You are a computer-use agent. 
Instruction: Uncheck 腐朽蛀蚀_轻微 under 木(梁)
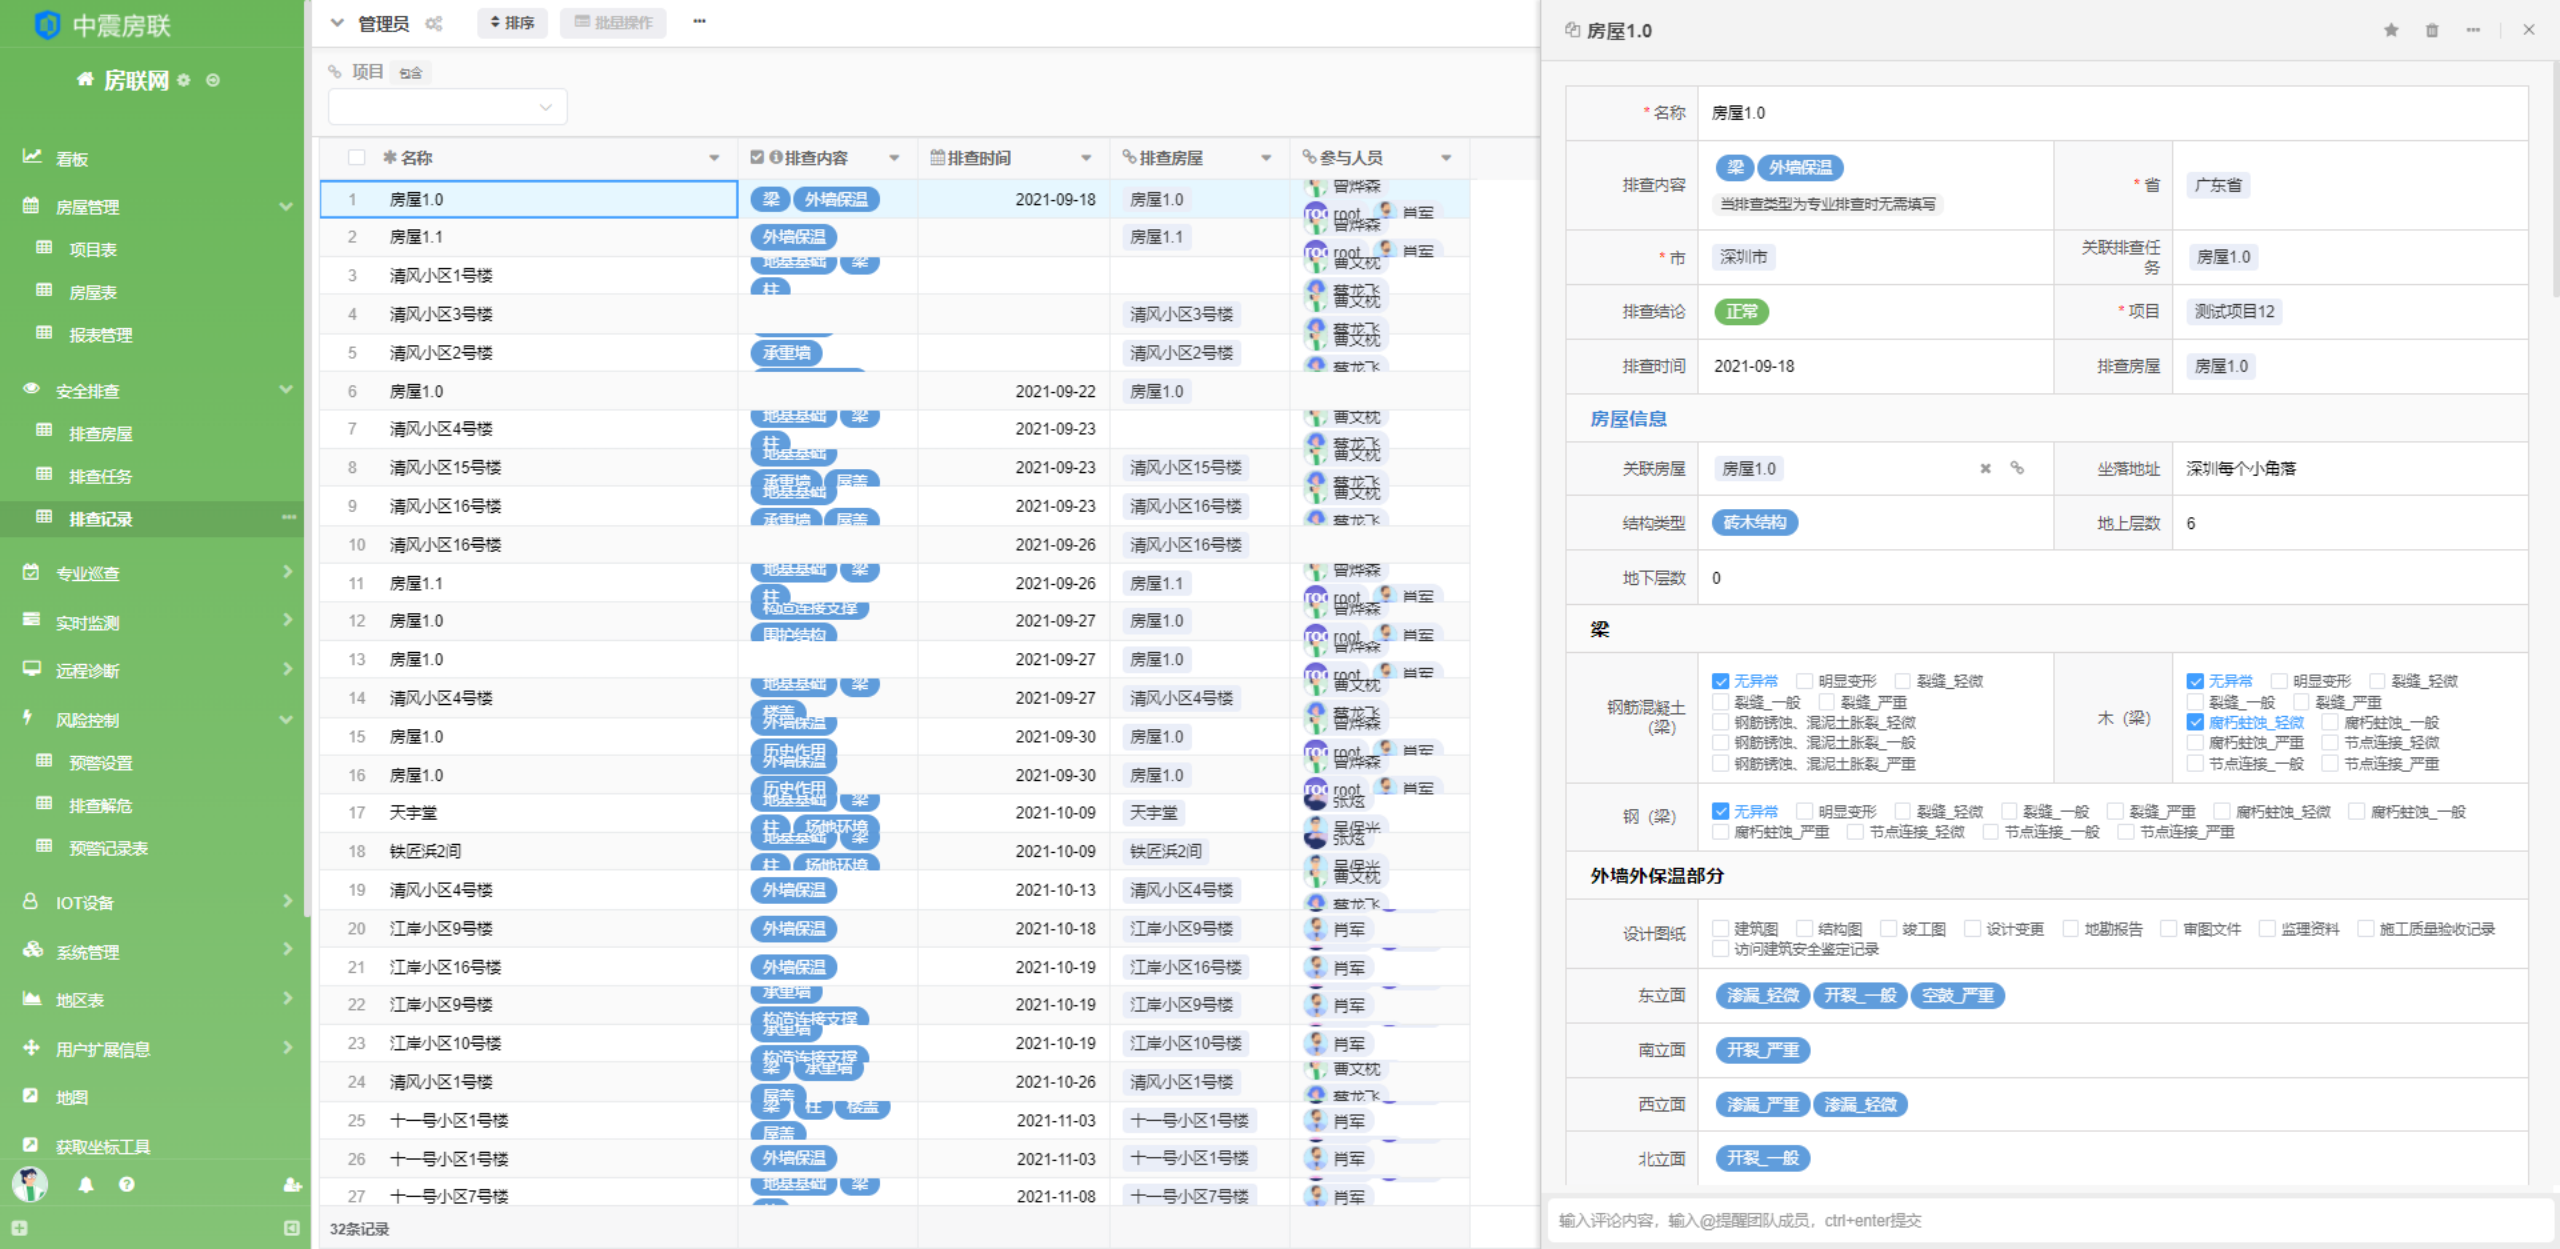click(x=2195, y=722)
